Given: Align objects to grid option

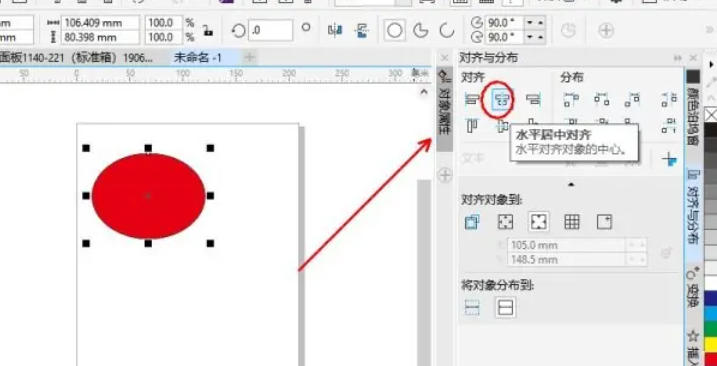Looking at the screenshot, I should click(x=572, y=222).
